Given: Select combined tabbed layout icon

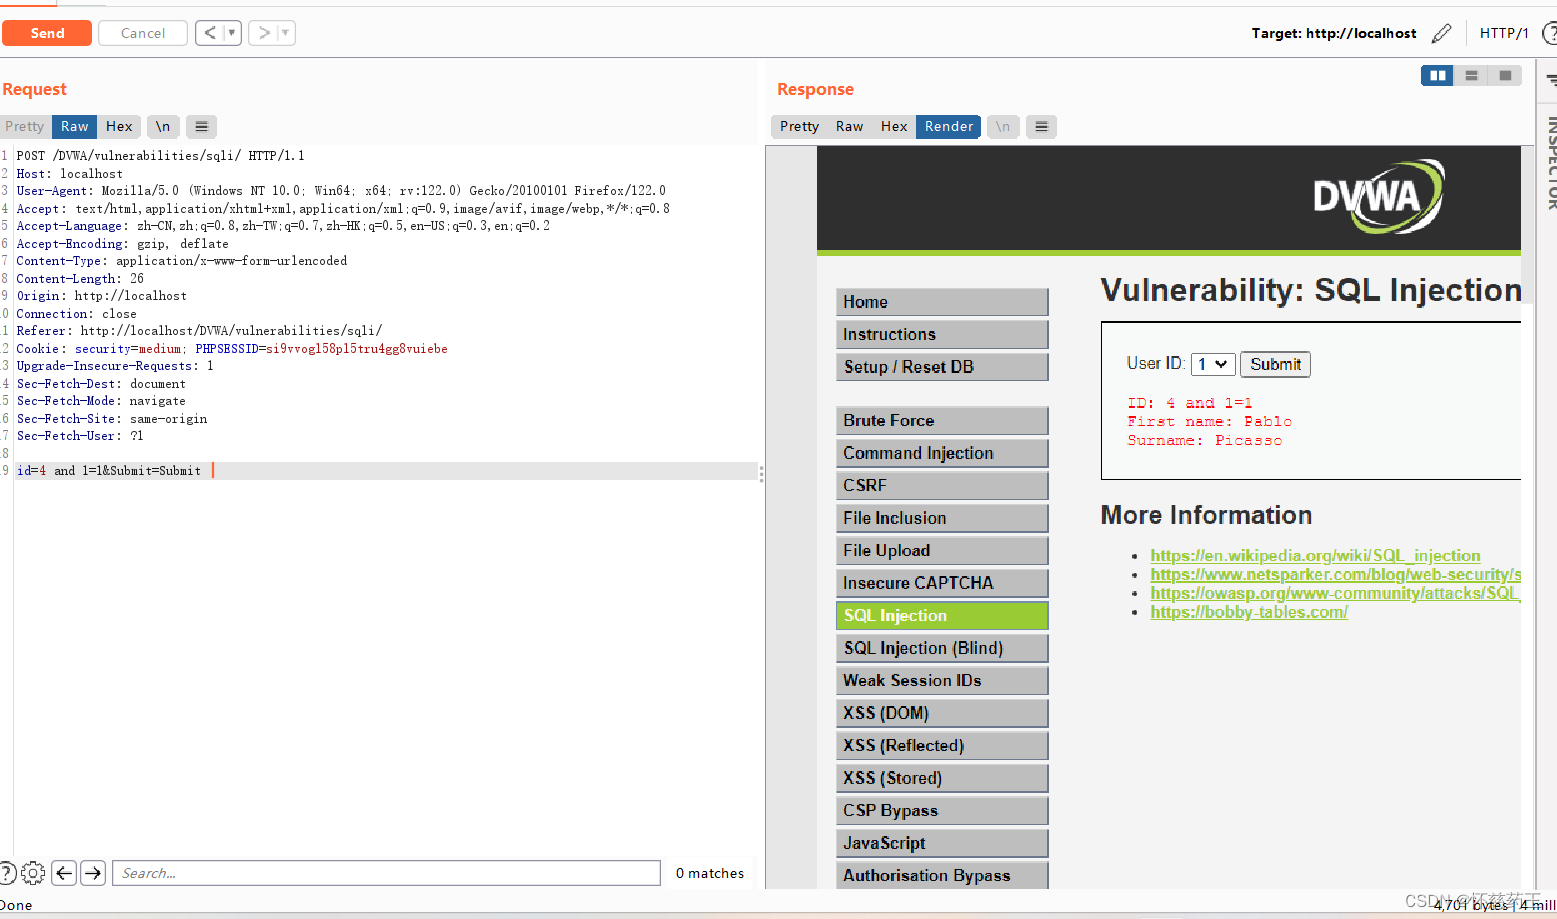Looking at the screenshot, I should pyautogui.click(x=1505, y=75).
